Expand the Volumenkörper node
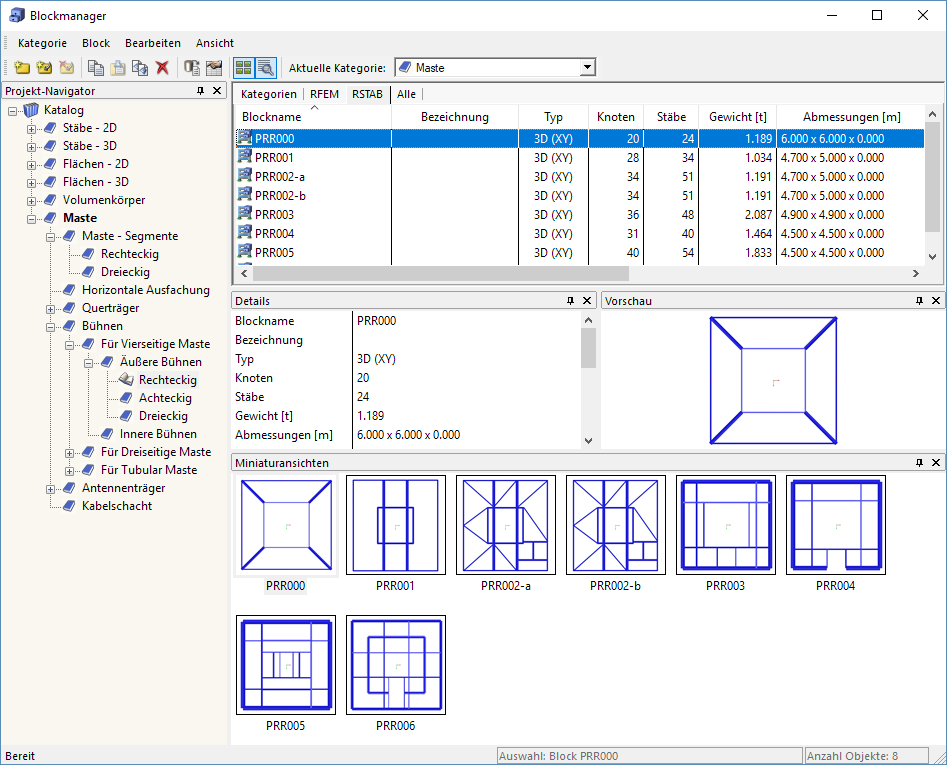 tap(31, 201)
